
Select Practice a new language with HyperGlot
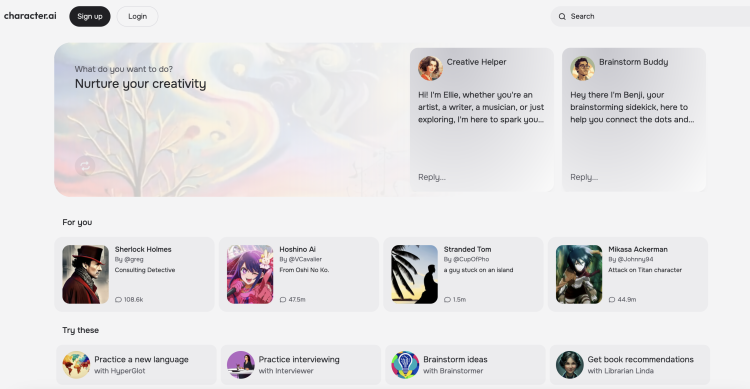click(x=136, y=365)
